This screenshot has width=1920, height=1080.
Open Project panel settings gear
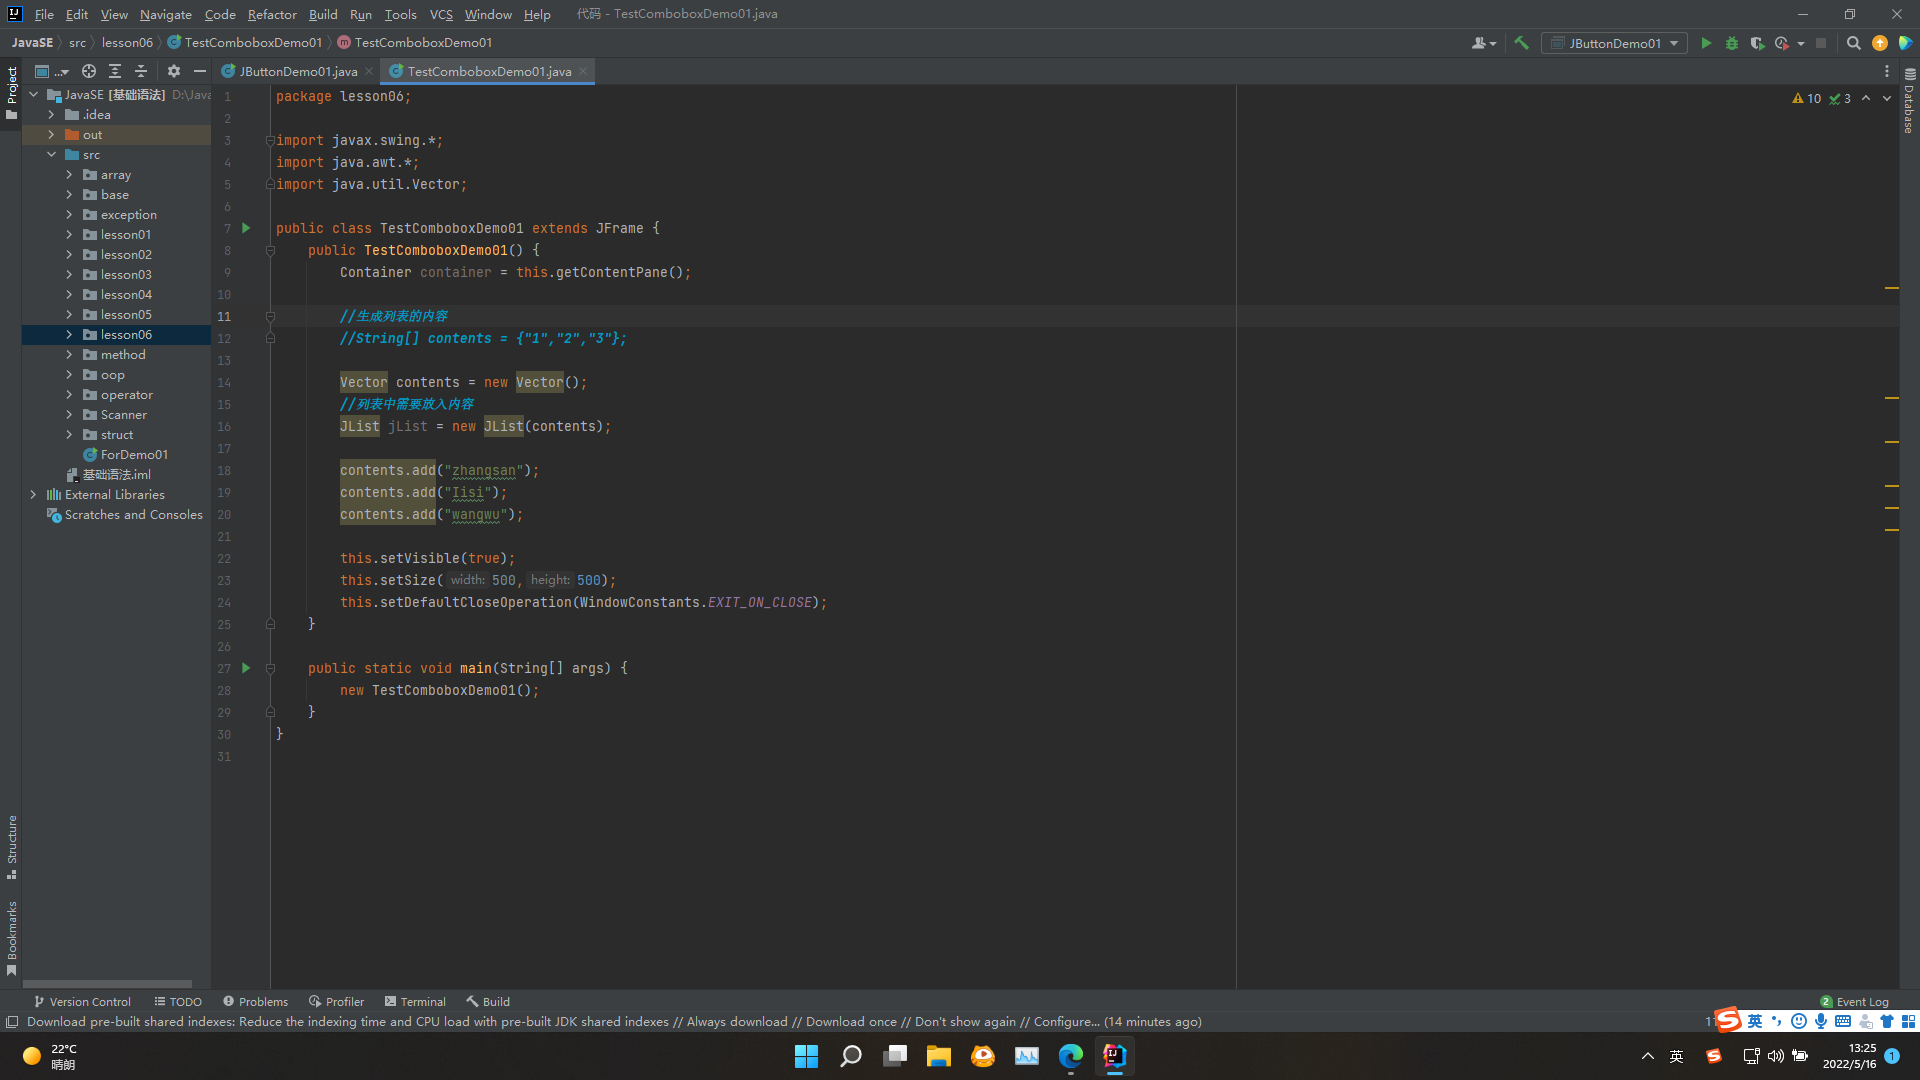click(x=174, y=71)
